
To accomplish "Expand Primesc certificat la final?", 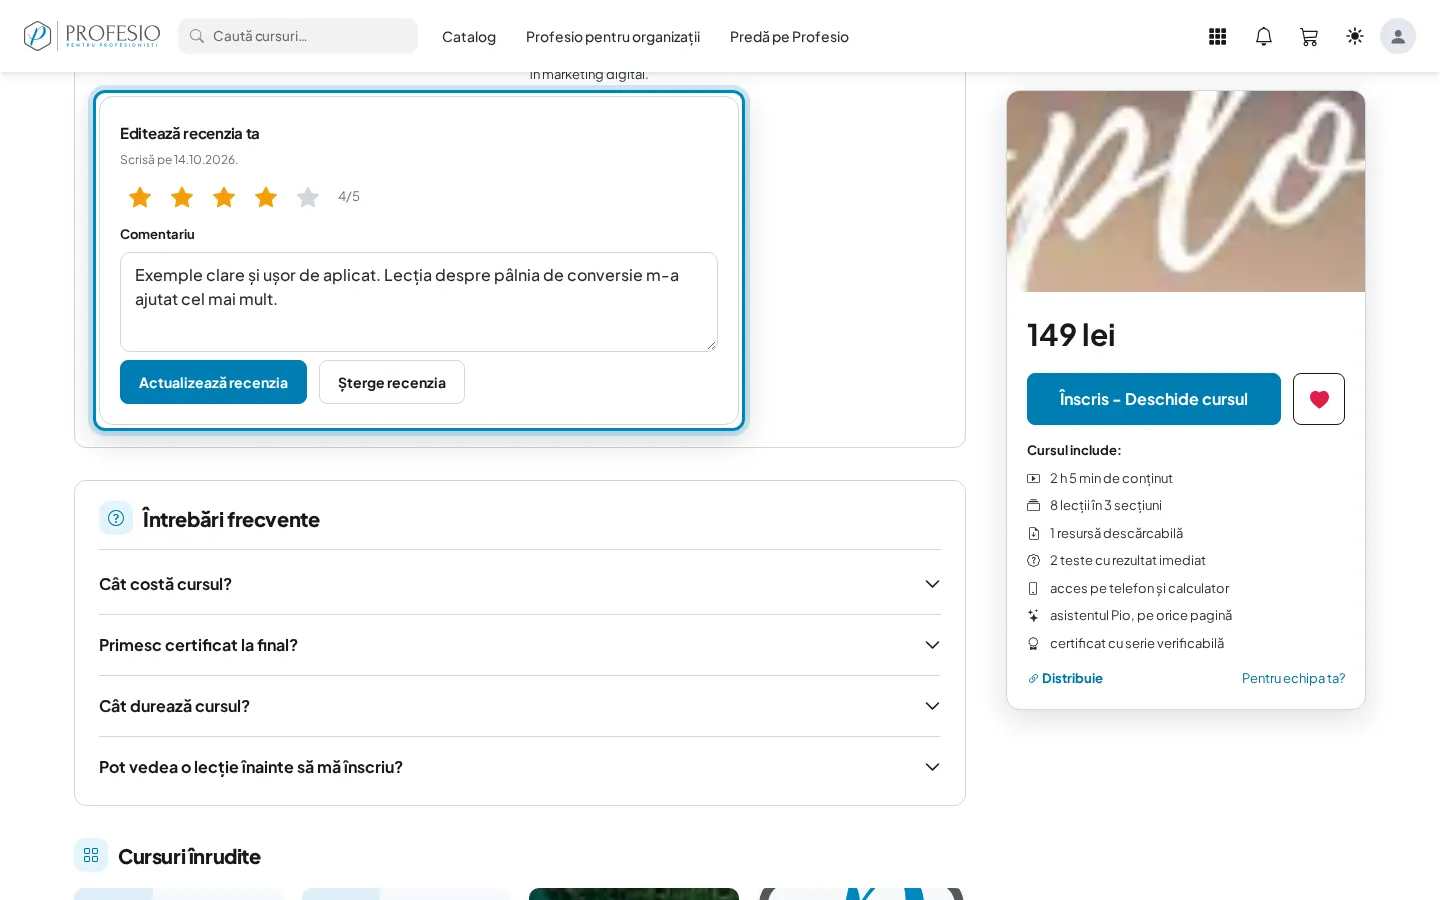I will 520,645.
